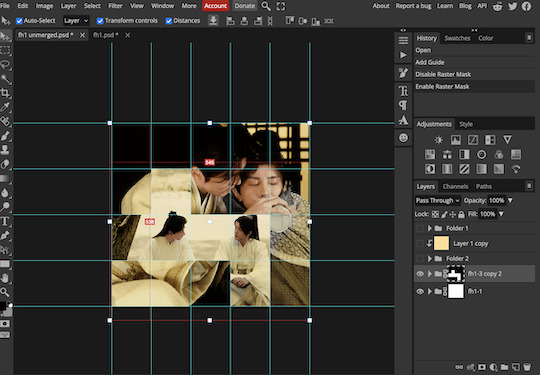Viewport: 540px width, 375px height.
Task: Switch to the Style tab
Action: pos(466,124)
